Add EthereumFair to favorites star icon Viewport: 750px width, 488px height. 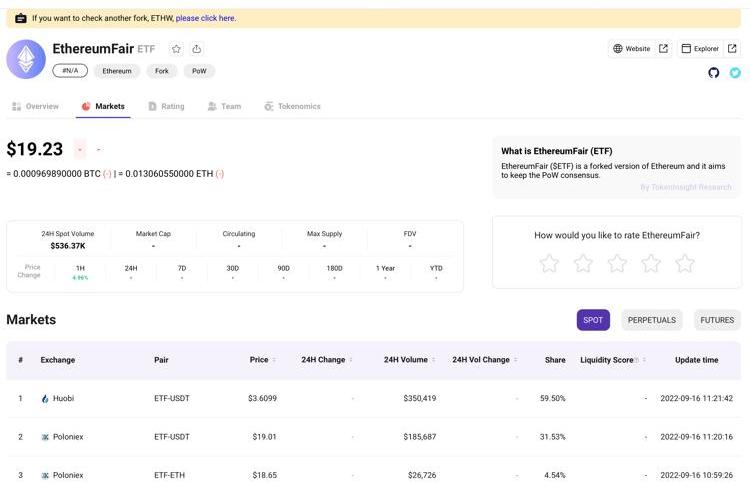click(176, 49)
